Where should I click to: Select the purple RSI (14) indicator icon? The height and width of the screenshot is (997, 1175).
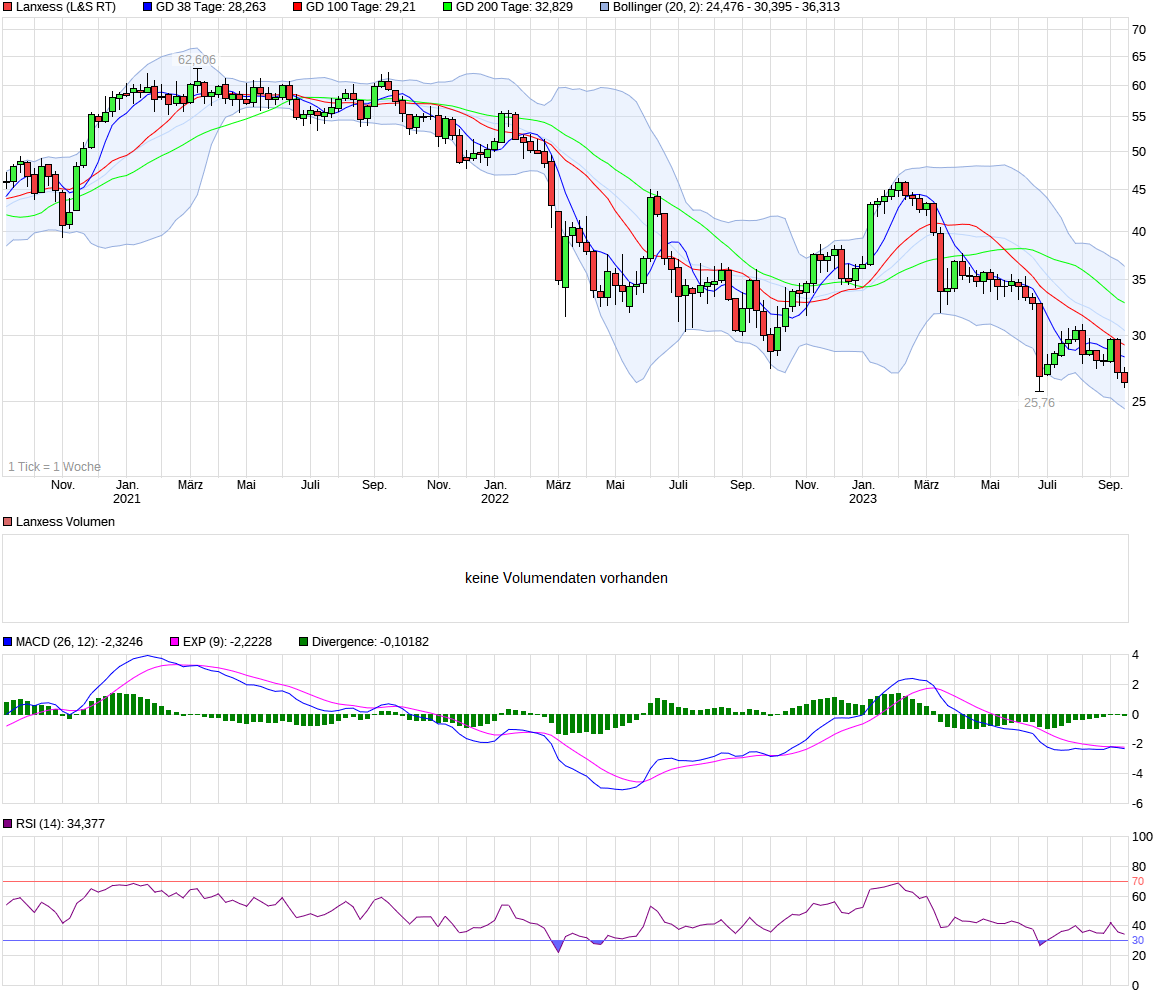[9, 822]
